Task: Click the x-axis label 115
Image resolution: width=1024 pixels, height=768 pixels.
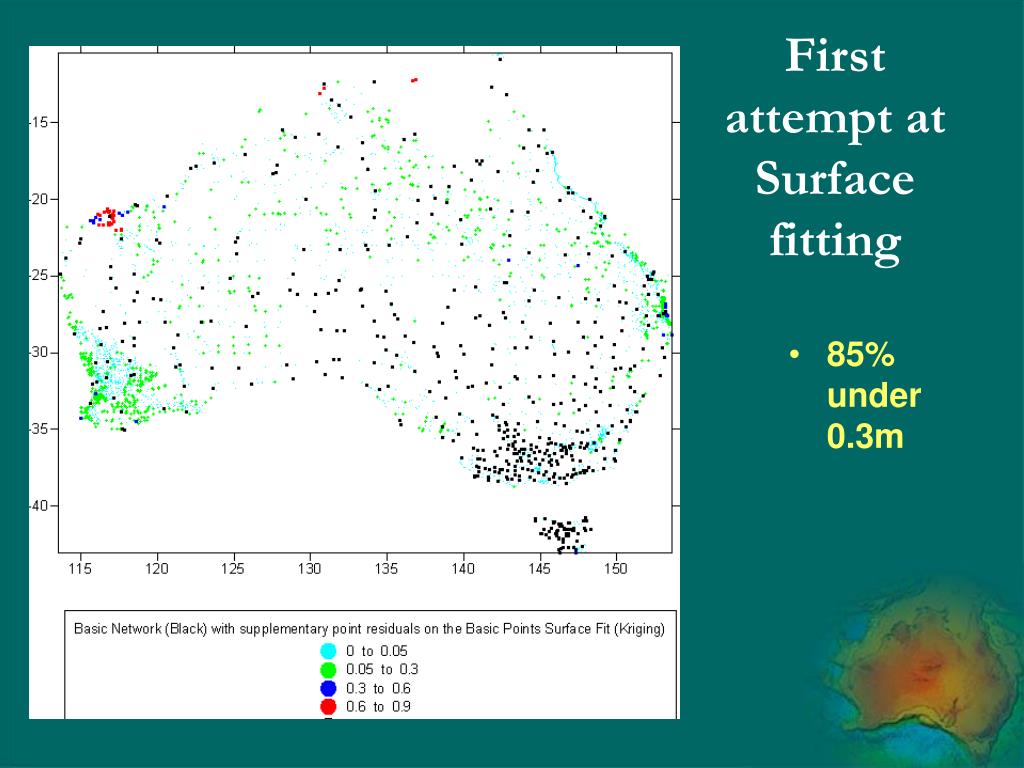Action: pyautogui.click(x=80, y=568)
